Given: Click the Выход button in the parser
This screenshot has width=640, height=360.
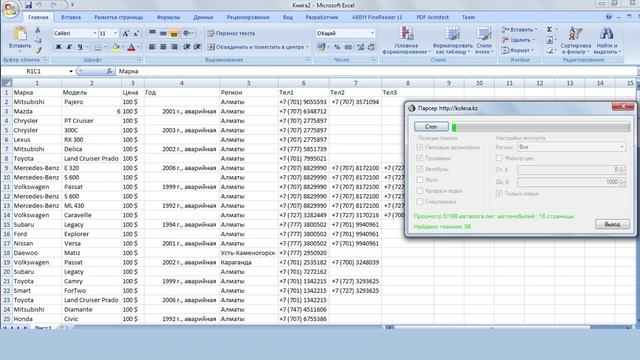Looking at the screenshot, I should click(612, 224).
